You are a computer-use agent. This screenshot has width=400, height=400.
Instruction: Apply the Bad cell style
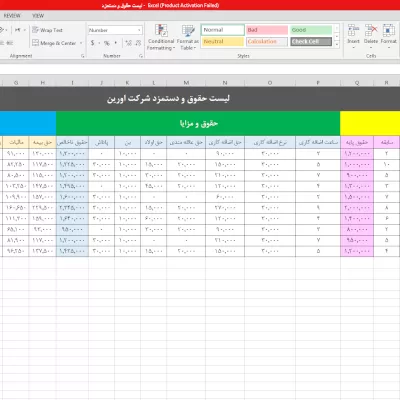[267, 30]
